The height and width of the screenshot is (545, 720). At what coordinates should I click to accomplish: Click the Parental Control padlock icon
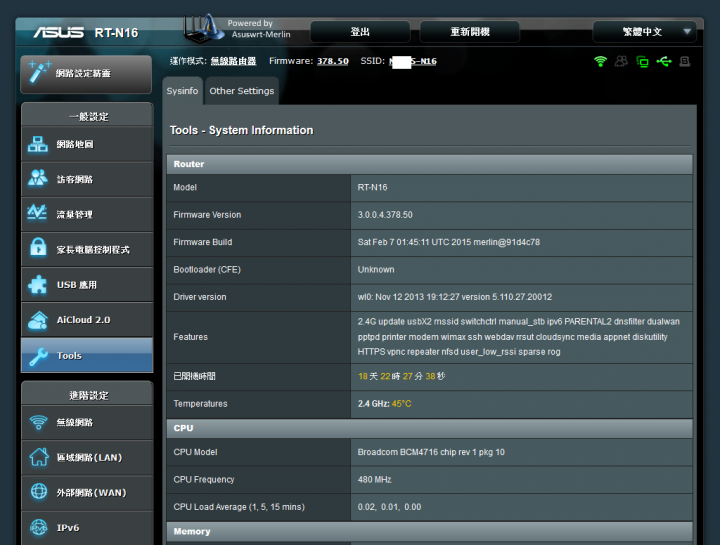38,248
